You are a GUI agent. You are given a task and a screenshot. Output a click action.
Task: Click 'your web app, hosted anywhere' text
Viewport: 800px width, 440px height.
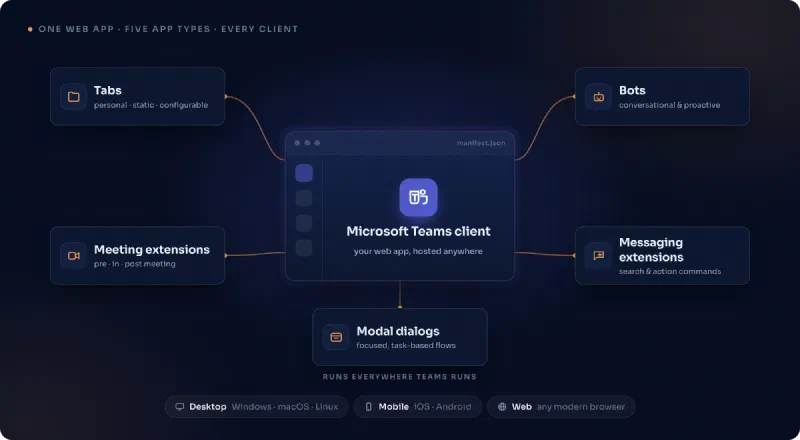click(418, 251)
